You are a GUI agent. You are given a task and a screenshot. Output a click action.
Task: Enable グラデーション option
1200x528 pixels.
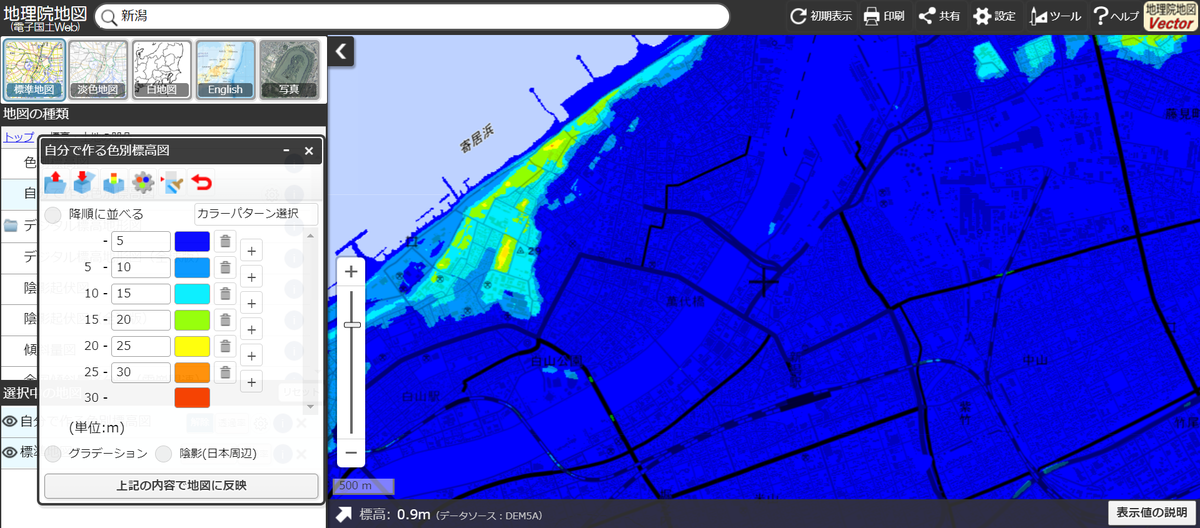52,454
